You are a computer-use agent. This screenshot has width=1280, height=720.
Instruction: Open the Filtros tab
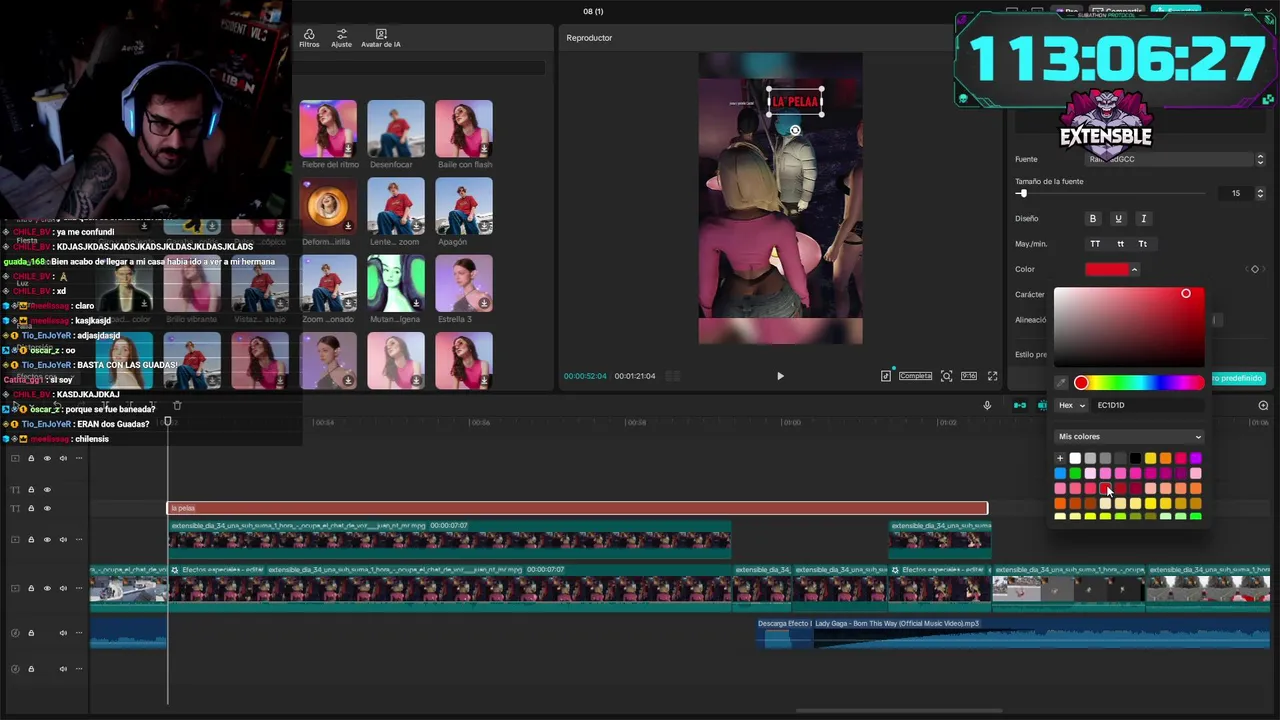pyautogui.click(x=309, y=38)
